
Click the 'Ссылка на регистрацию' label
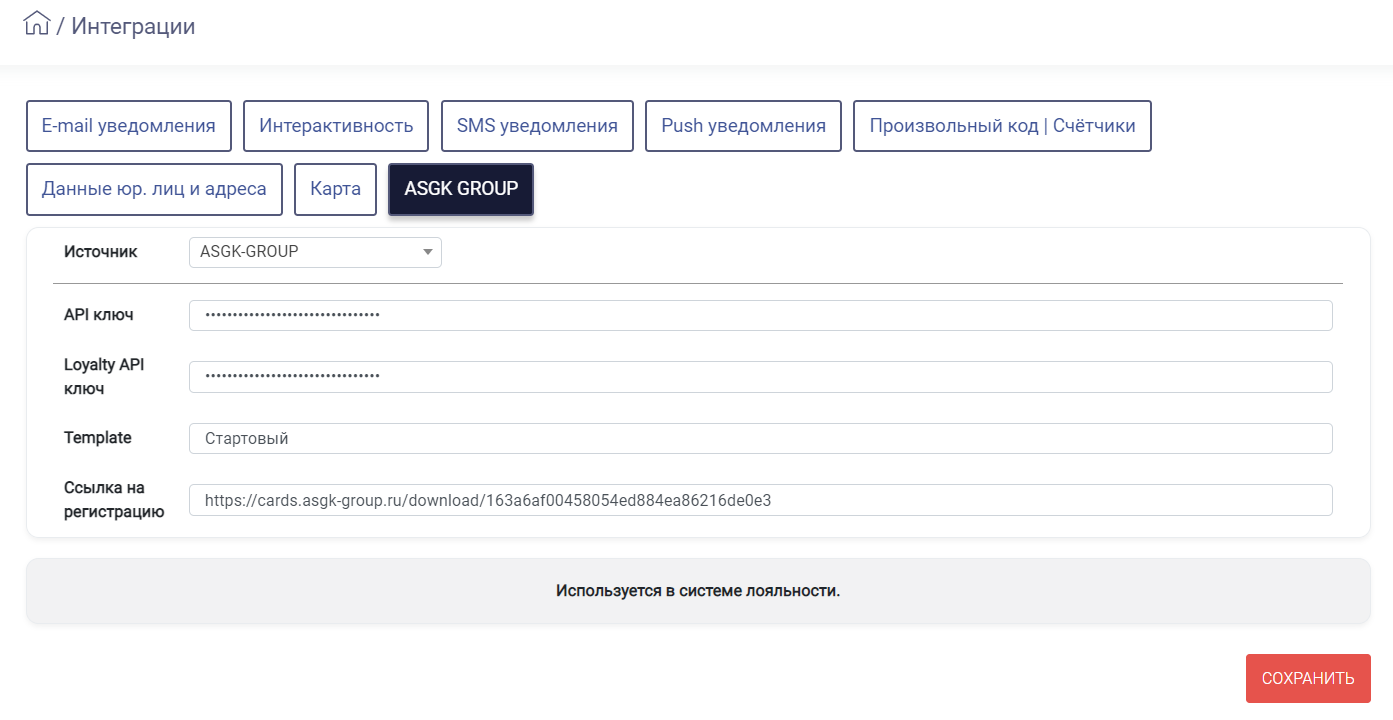point(114,500)
